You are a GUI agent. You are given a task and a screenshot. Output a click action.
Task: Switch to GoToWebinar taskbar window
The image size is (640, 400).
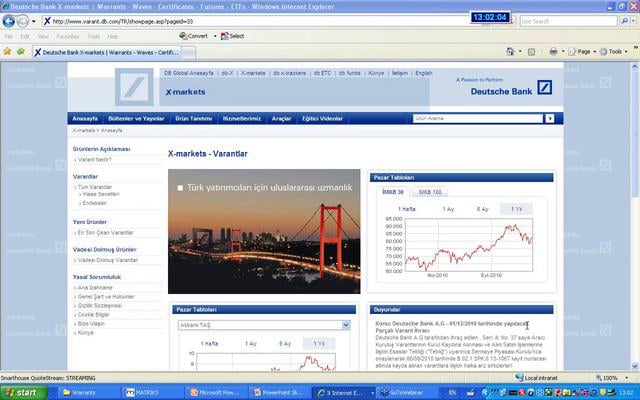(407, 393)
